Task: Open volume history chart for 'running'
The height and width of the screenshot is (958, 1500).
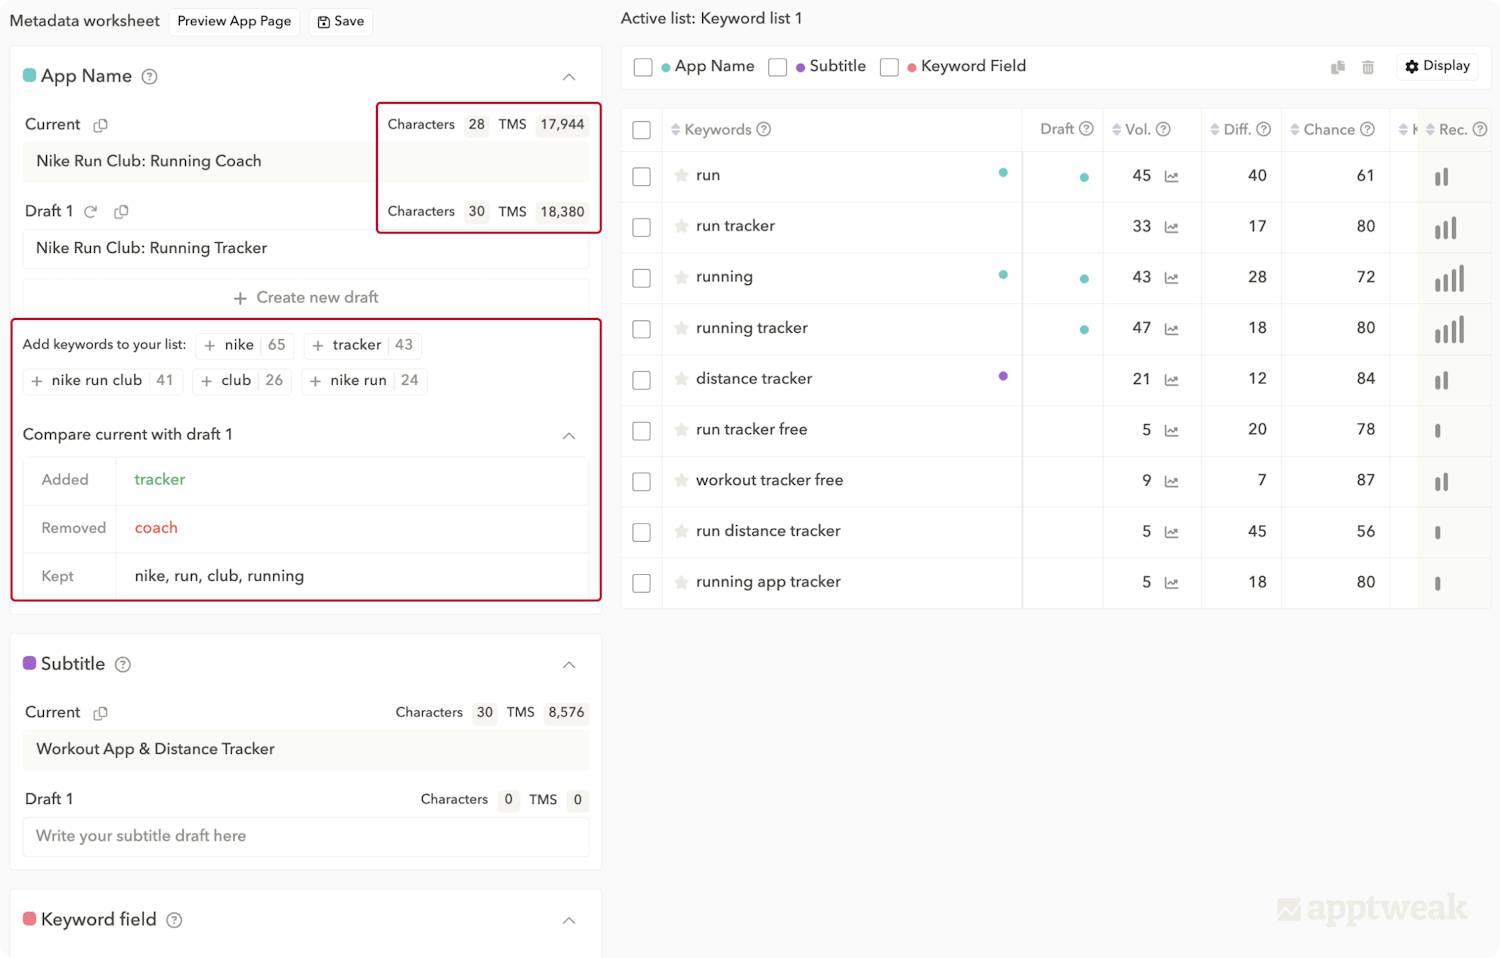Action: point(1172,278)
